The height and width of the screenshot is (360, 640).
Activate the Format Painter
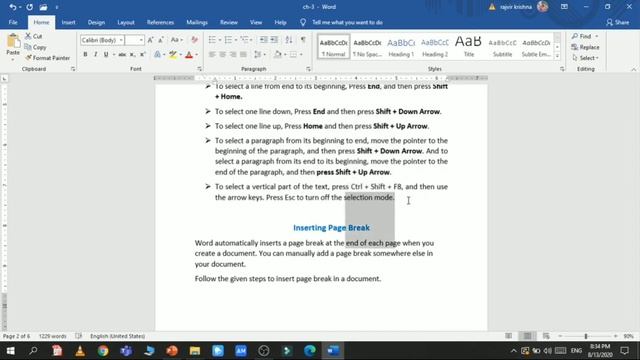click(47, 58)
